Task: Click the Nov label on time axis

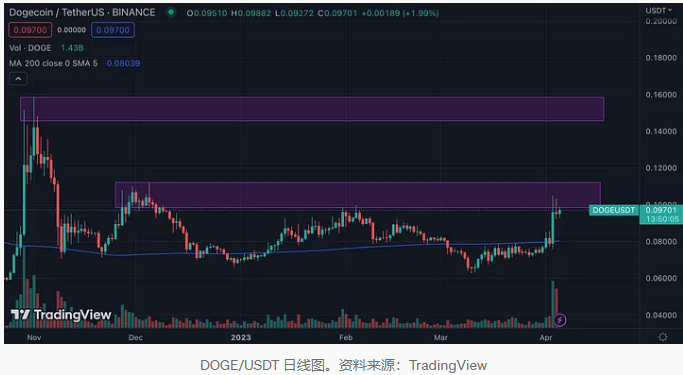Action: 34,338
